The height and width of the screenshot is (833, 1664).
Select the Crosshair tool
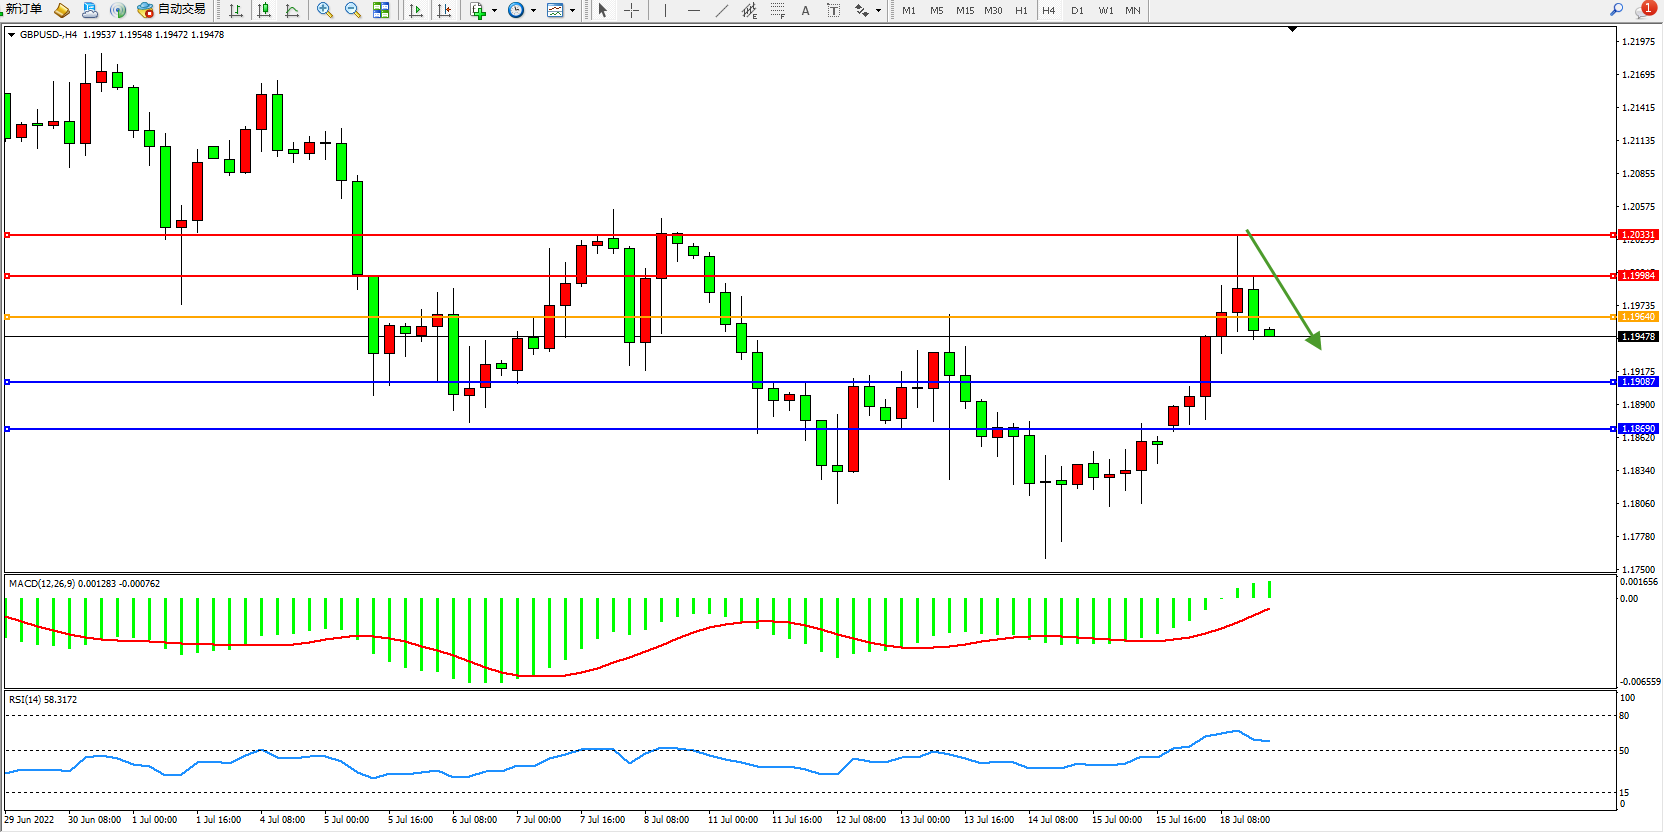click(x=632, y=10)
